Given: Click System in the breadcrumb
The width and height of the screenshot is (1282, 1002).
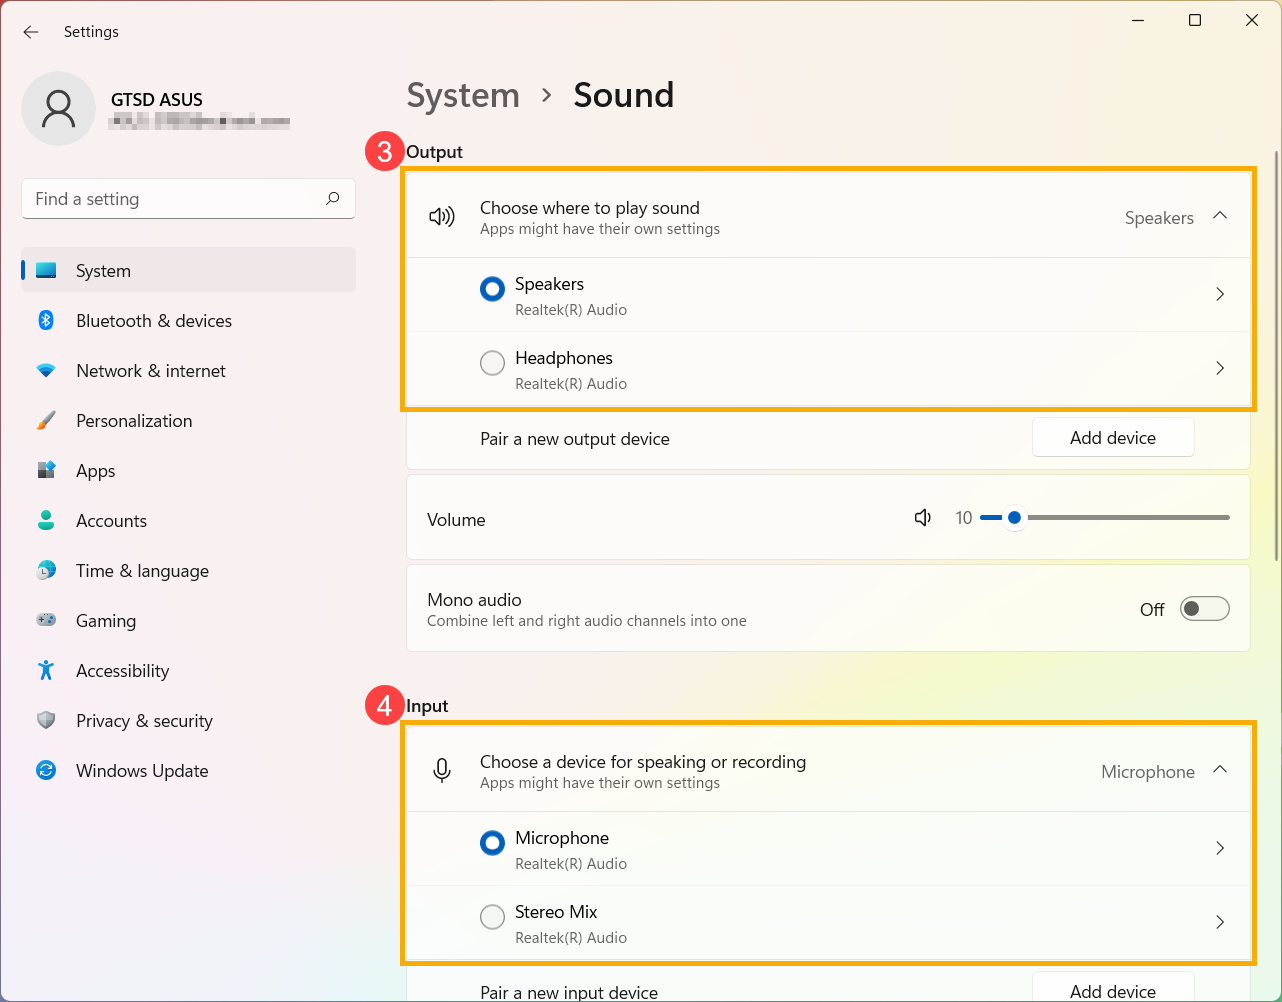Looking at the screenshot, I should [x=463, y=96].
